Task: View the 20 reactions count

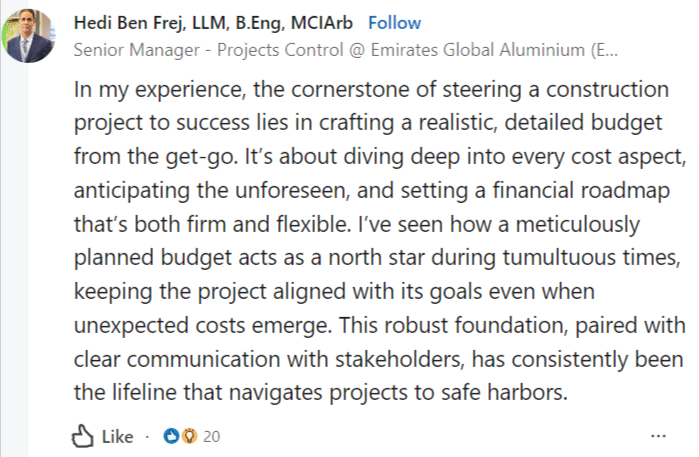Action: click(211, 436)
